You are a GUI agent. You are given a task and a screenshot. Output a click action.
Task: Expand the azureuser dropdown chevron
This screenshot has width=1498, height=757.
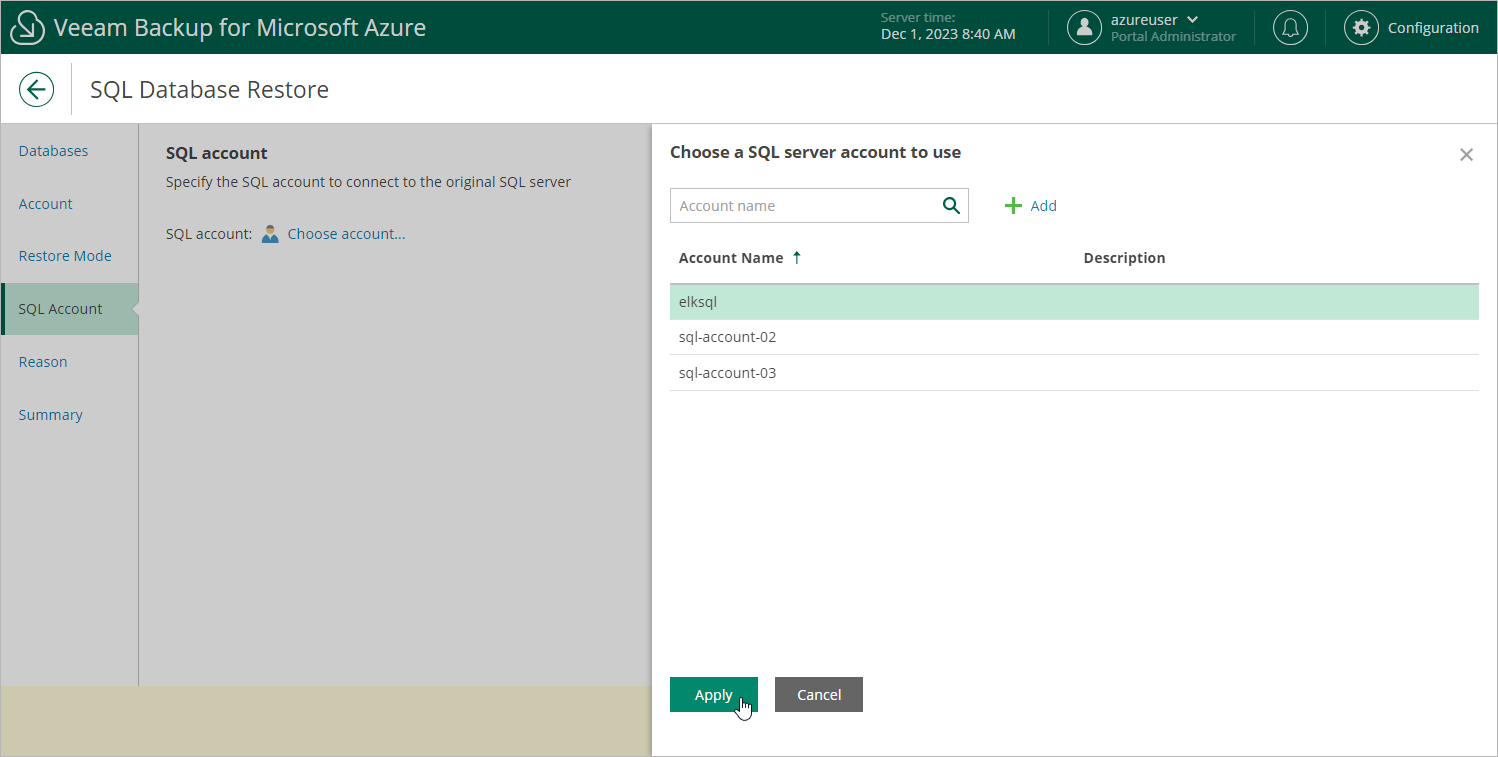pos(1192,20)
